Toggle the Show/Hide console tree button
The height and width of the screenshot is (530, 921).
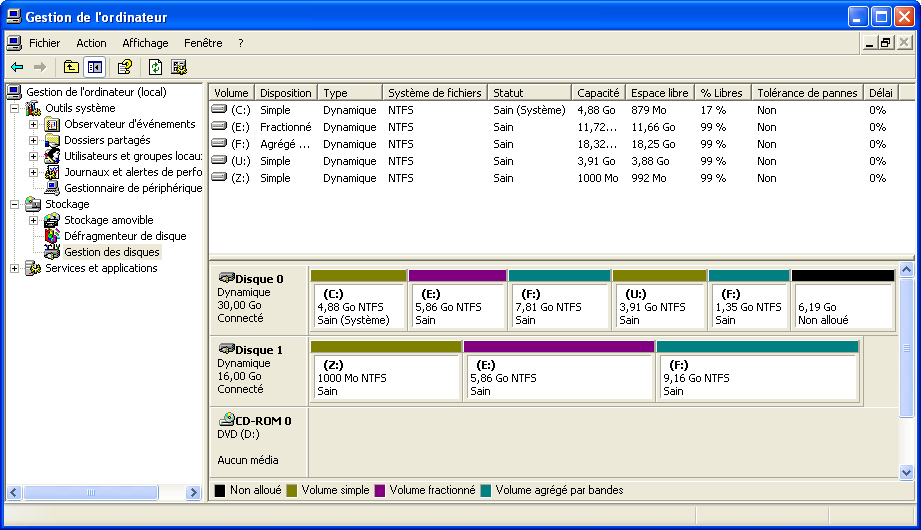point(95,67)
